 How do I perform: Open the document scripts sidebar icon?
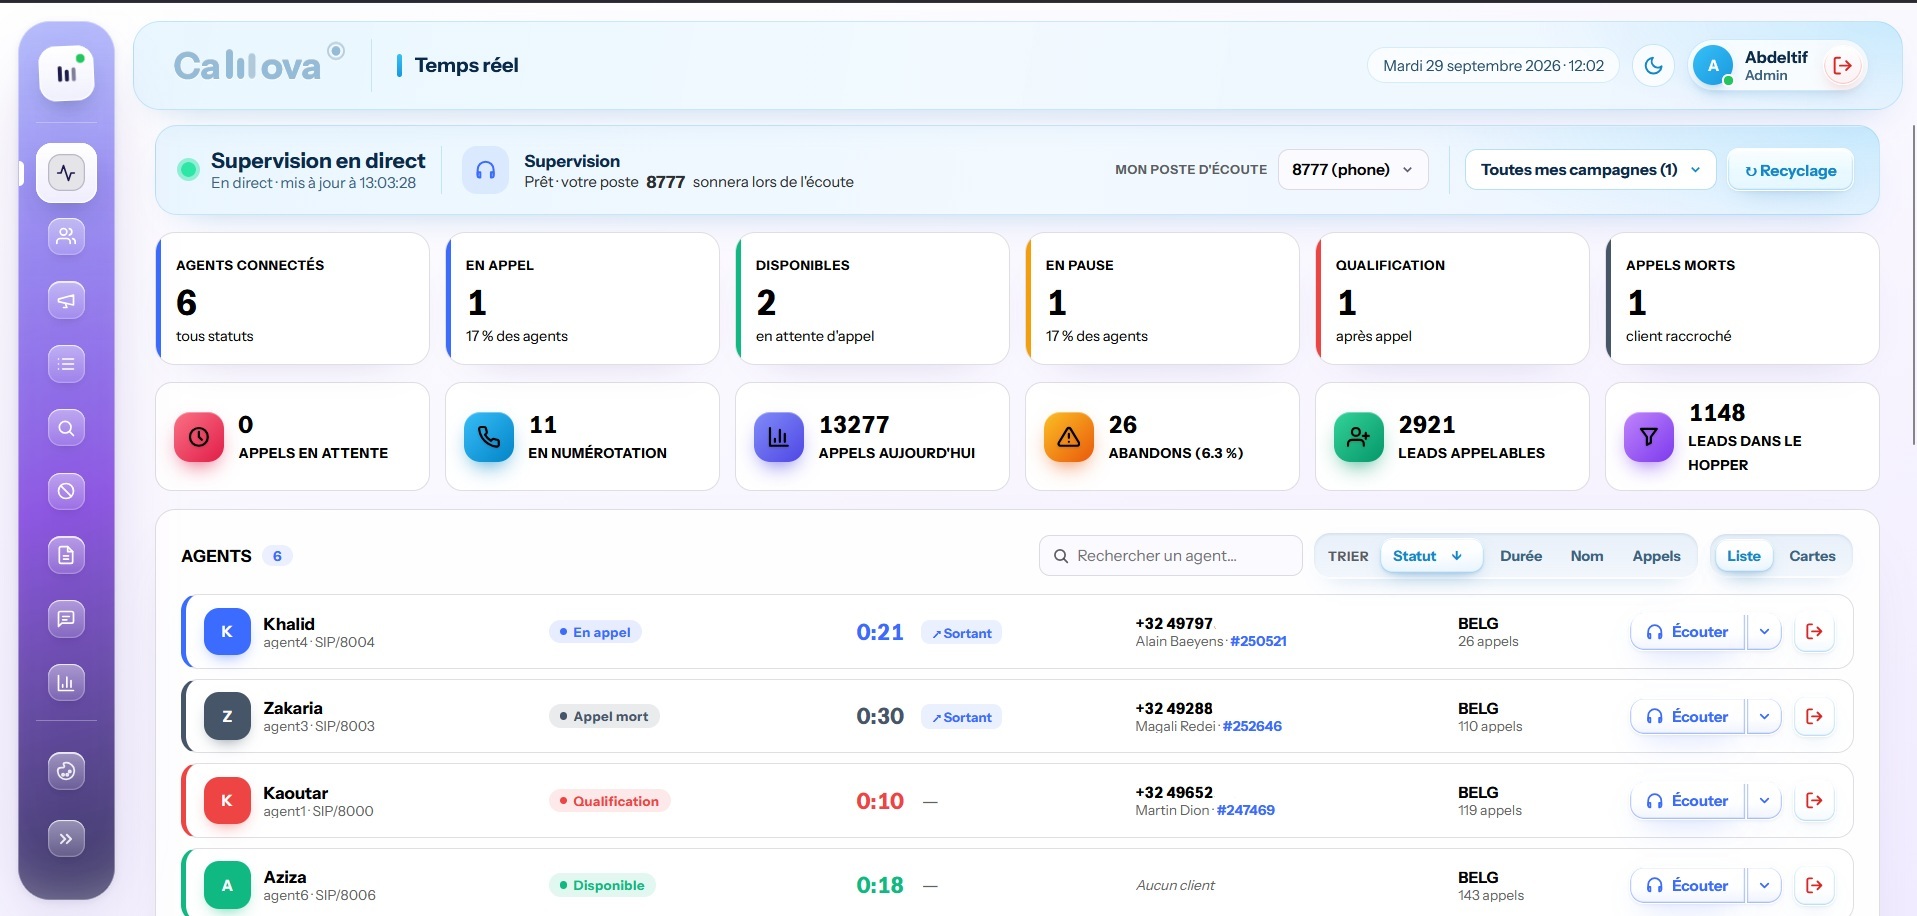point(66,555)
